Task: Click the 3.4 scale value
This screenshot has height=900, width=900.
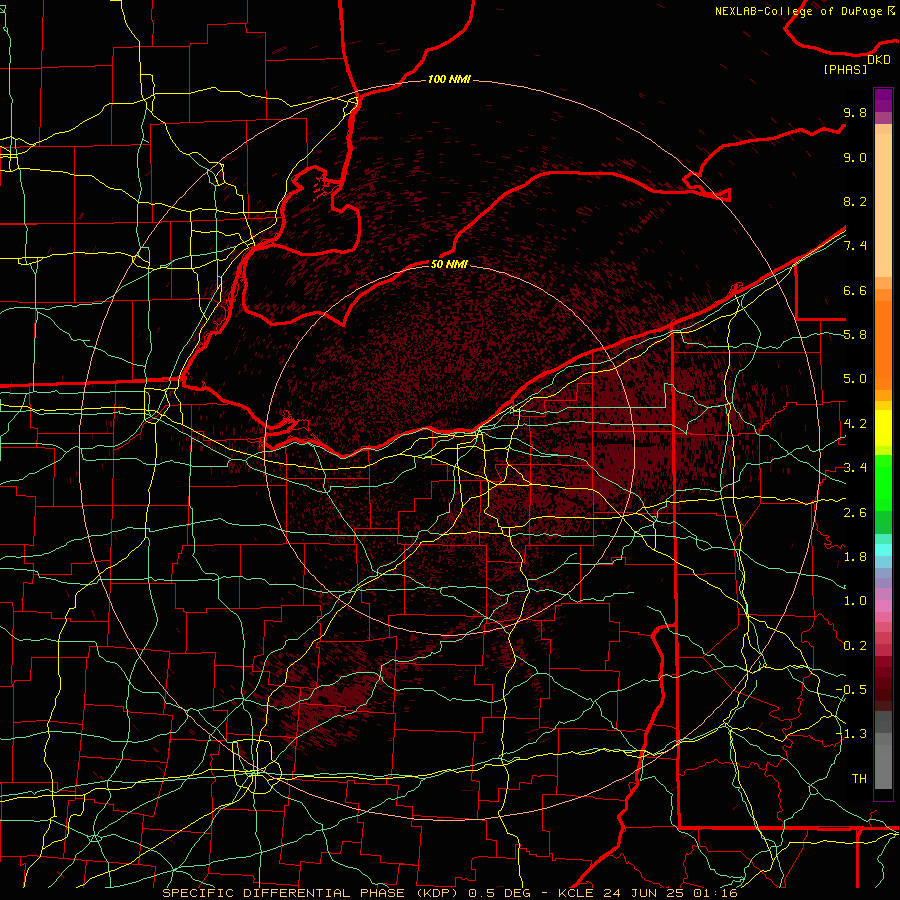Action: pyautogui.click(x=855, y=468)
